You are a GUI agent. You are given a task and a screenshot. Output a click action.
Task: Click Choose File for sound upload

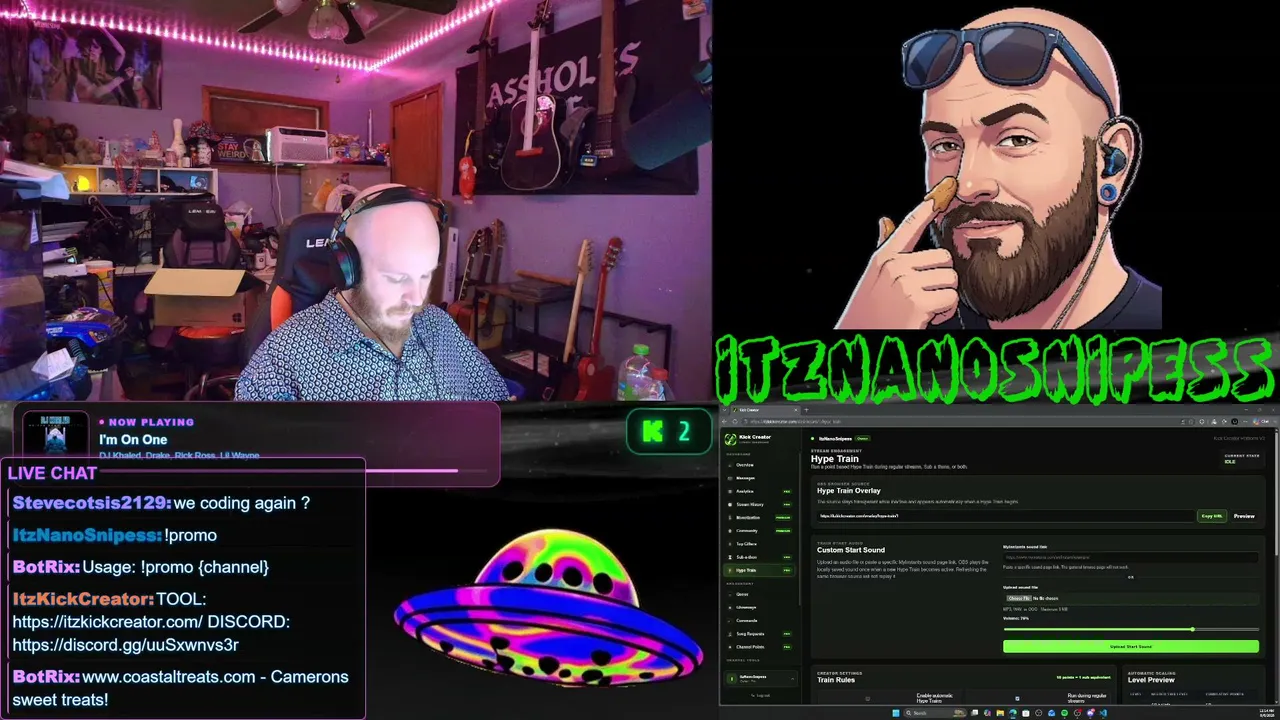(x=1018, y=598)
